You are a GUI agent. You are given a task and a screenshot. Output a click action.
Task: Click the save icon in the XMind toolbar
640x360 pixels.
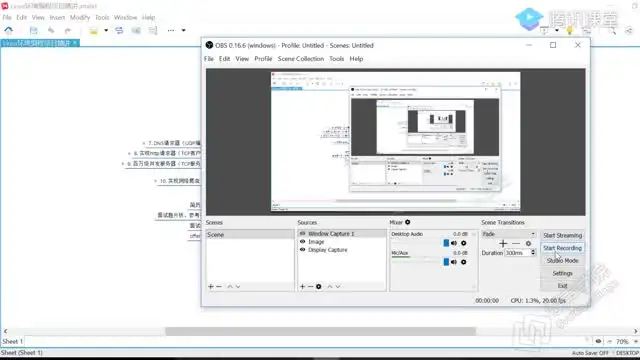[x=33, y=30]
